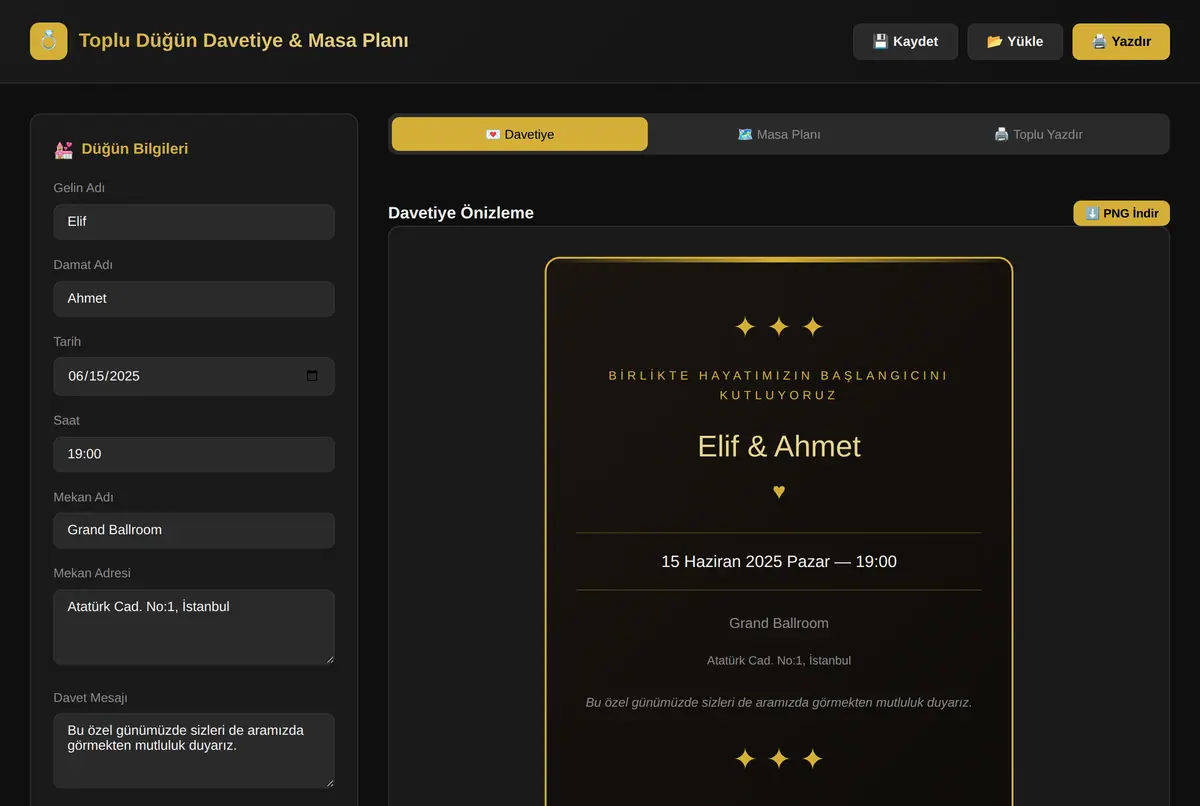Edit the Damat Adı field
The width and height of the screenshot is (1200, 806).
coord(194,299)
